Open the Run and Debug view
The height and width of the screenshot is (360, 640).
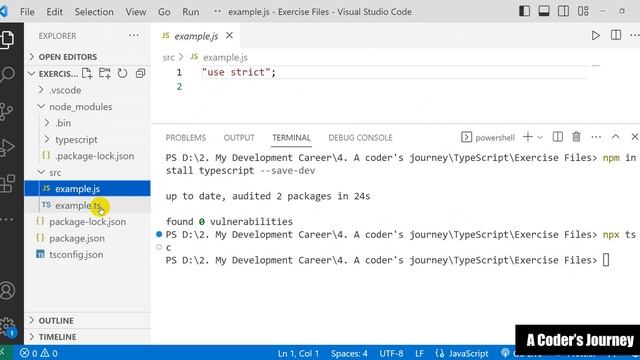[x=7, y=147]
